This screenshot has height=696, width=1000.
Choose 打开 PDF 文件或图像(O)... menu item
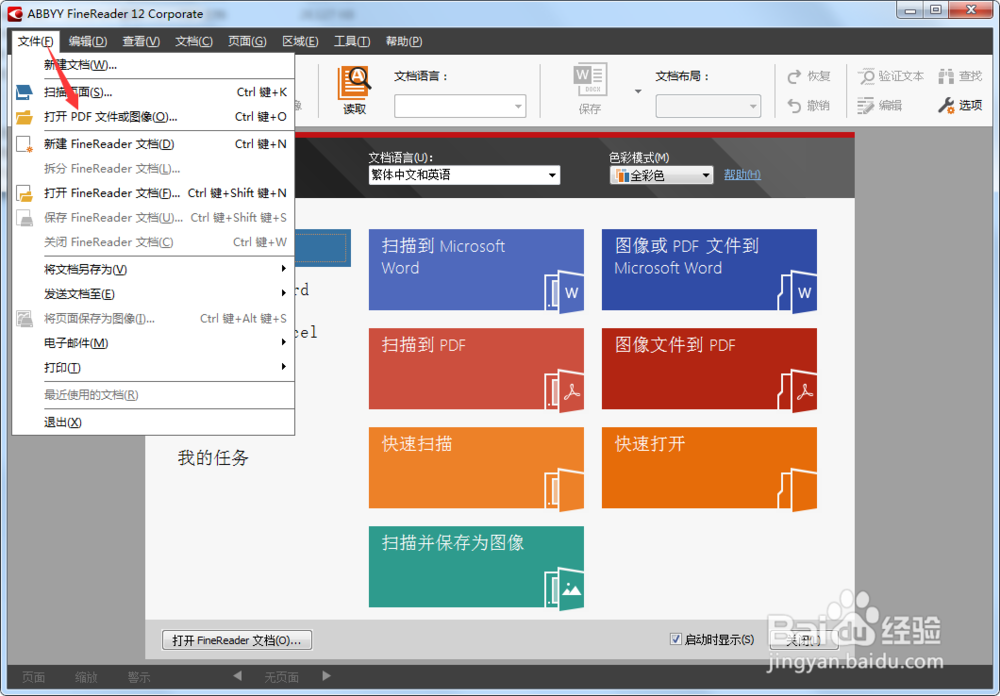click(x=153, y=117)
